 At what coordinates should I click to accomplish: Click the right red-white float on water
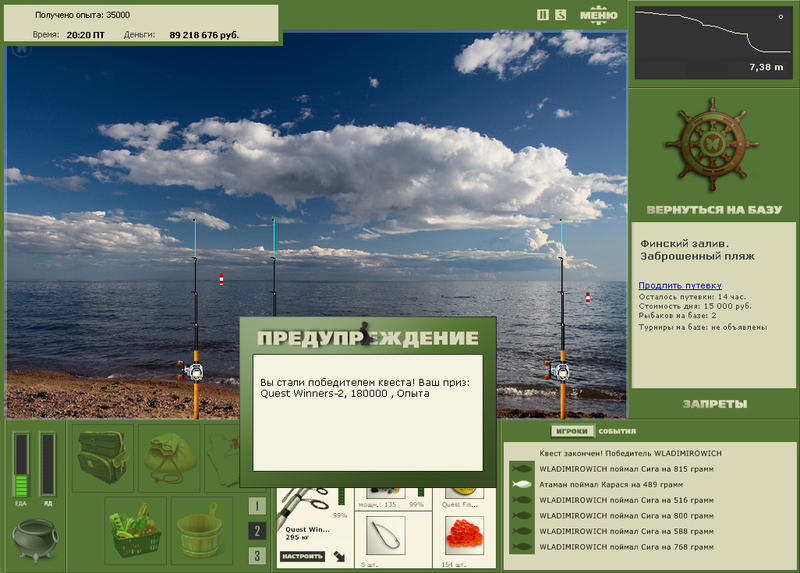click(588, 297)
